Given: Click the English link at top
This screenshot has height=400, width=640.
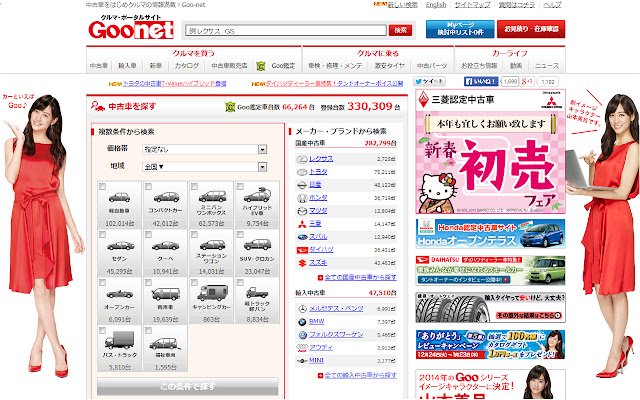Looking at the screenshot, I should click(436, 5).
